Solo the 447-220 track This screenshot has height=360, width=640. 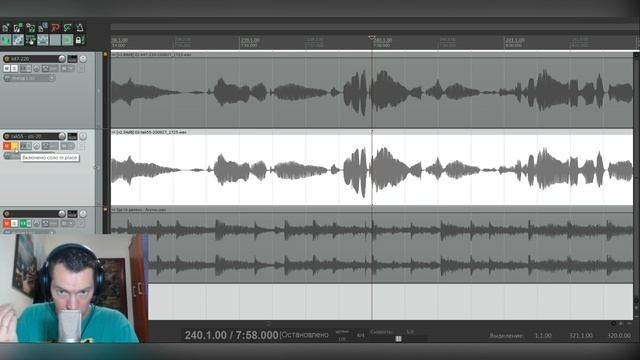pos(14,68)
